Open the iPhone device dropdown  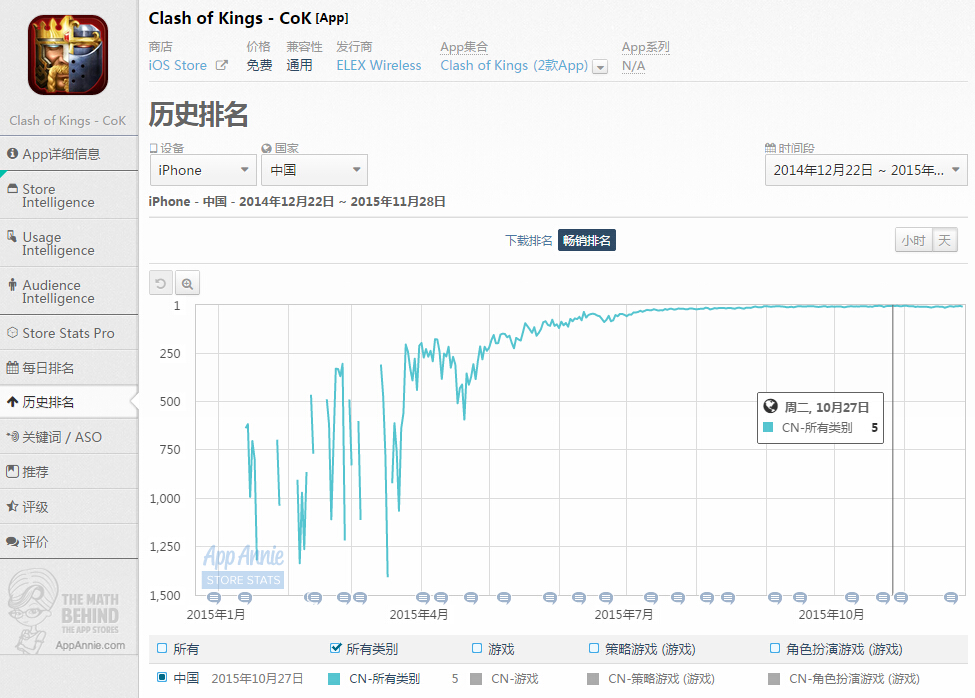click(x=203, y=170)
